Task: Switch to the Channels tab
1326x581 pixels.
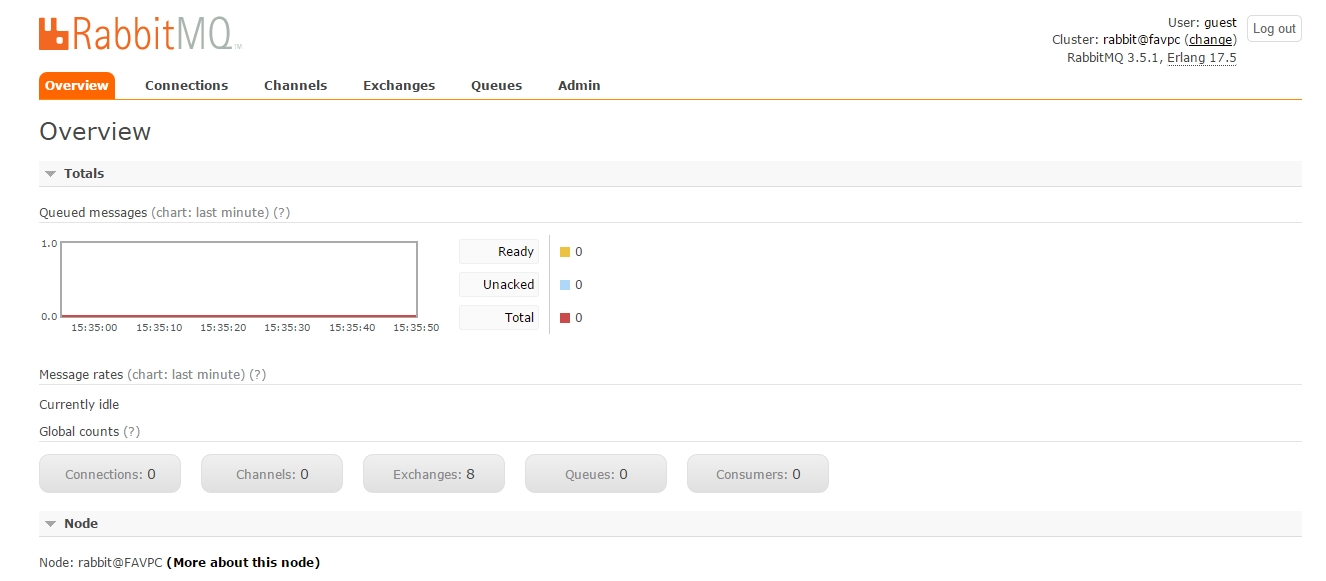Action: (x=295, y=86)
